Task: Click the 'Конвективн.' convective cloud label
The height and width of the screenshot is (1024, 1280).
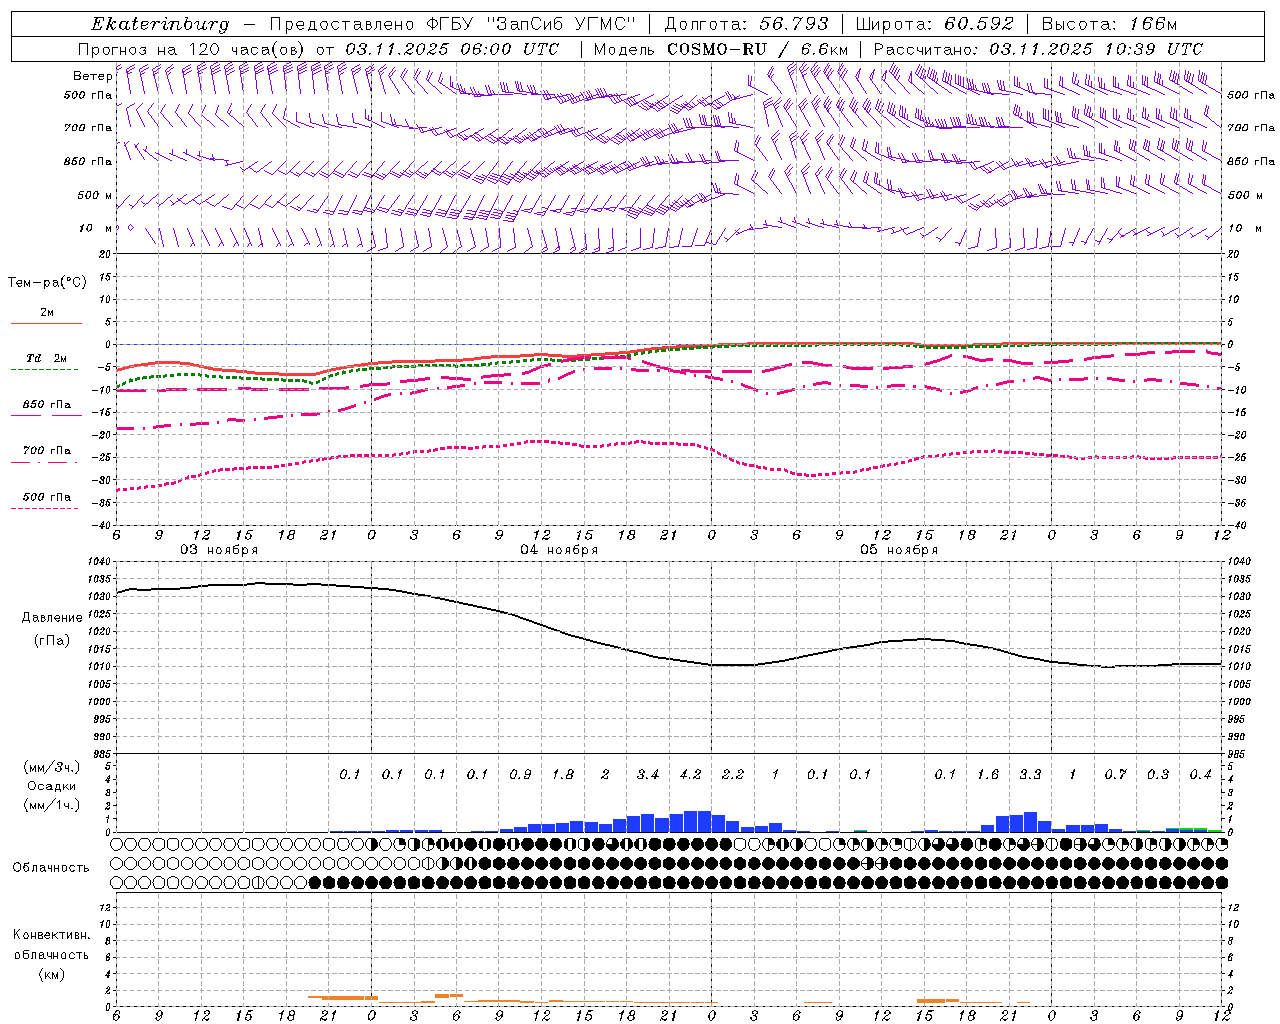Action: point(51,935)
